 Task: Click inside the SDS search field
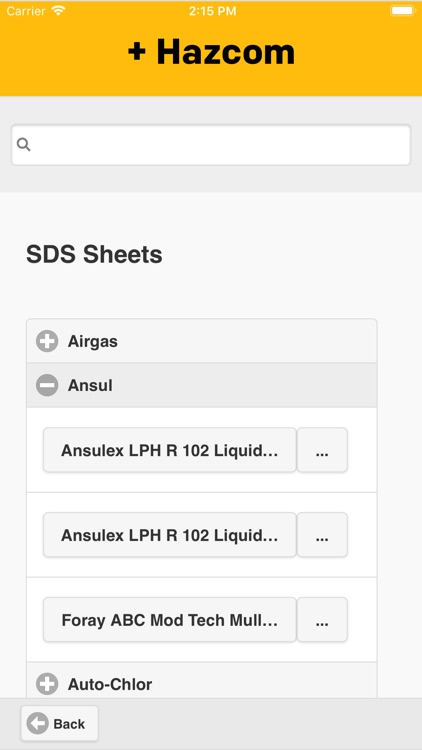(x=211, y=145)
